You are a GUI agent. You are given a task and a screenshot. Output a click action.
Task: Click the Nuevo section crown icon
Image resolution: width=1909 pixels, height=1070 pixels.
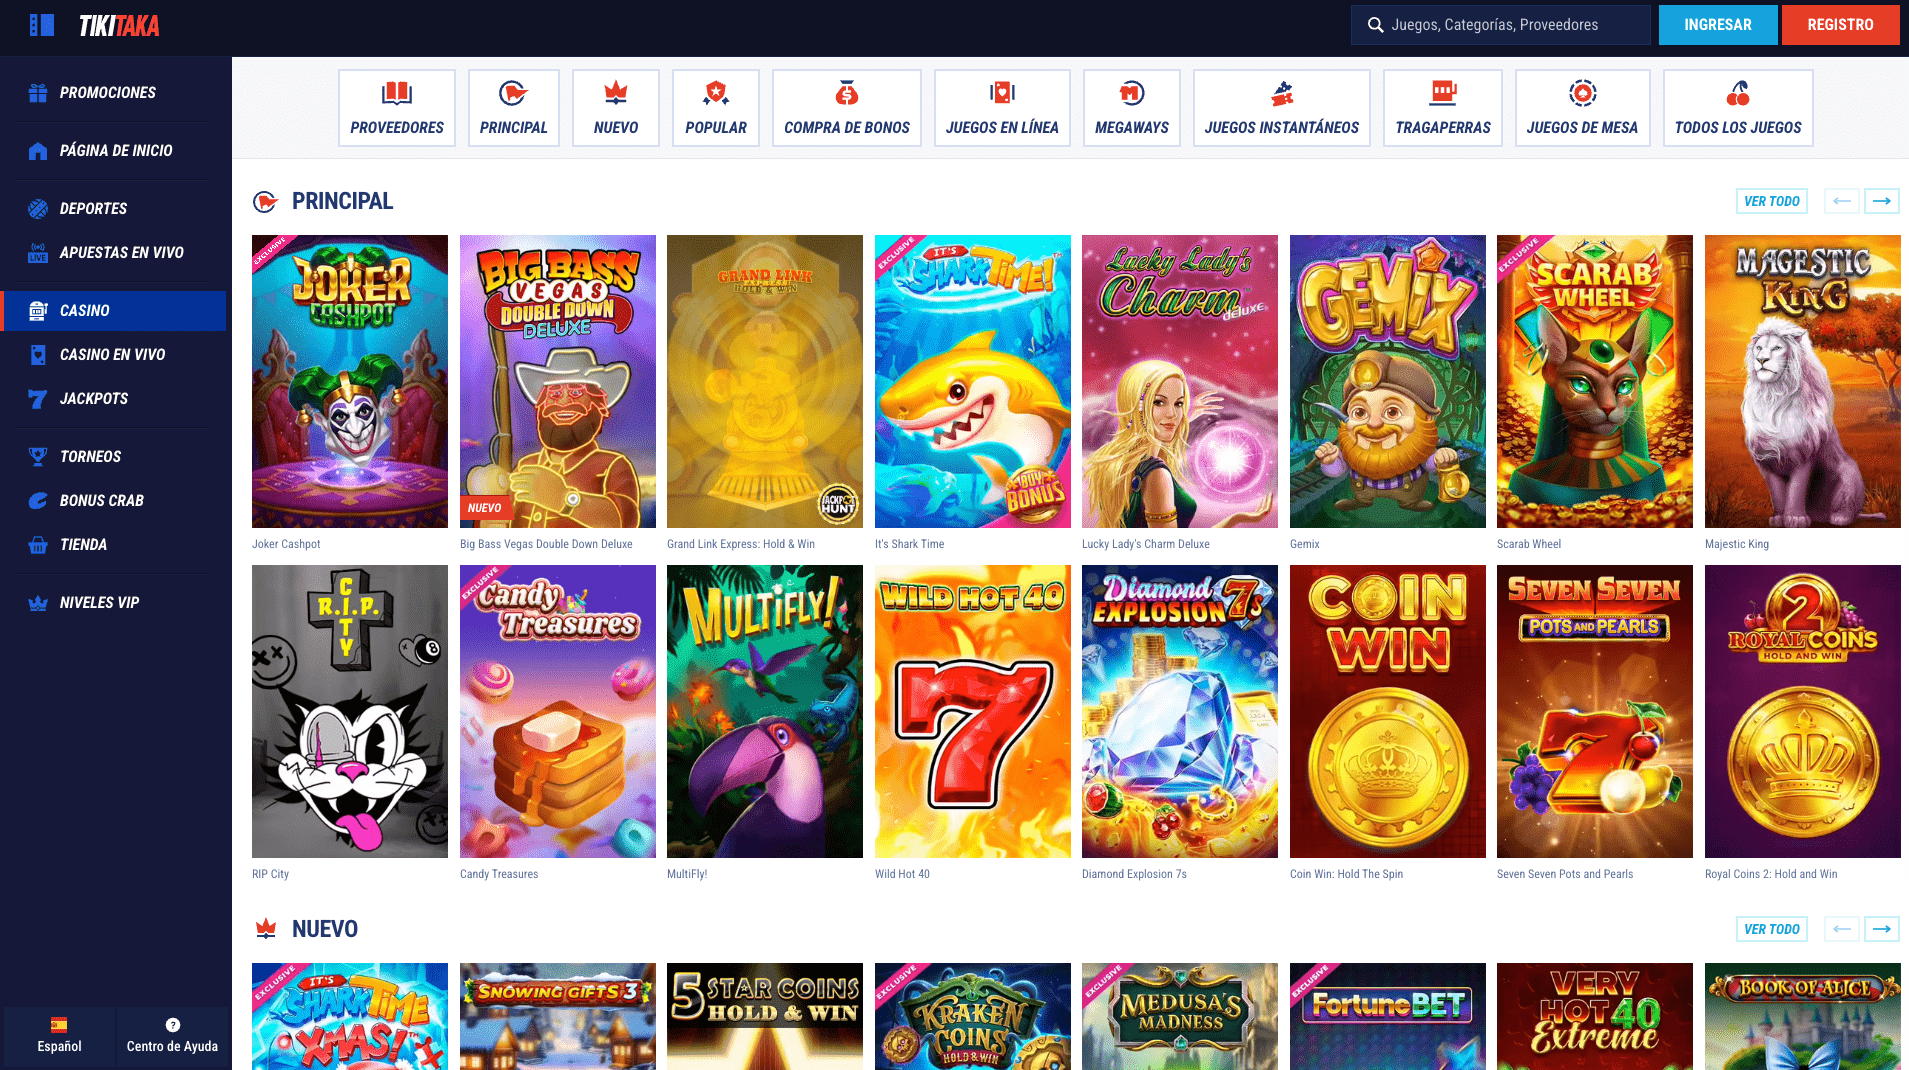click(265, 929)
